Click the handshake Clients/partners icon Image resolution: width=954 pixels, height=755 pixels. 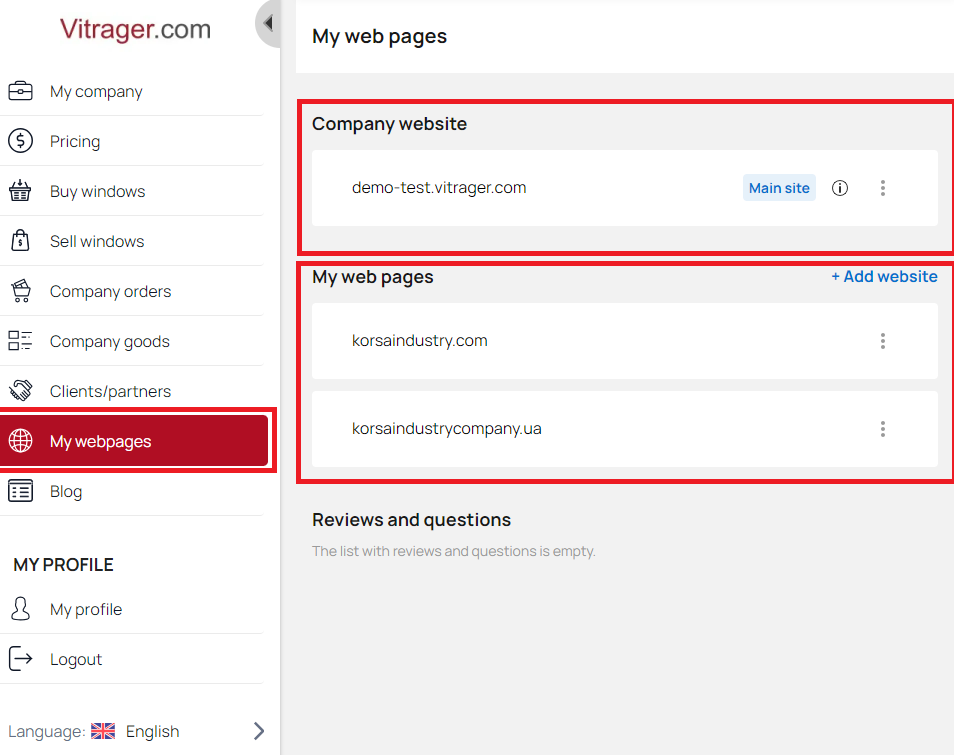click(x=20, y=390)
